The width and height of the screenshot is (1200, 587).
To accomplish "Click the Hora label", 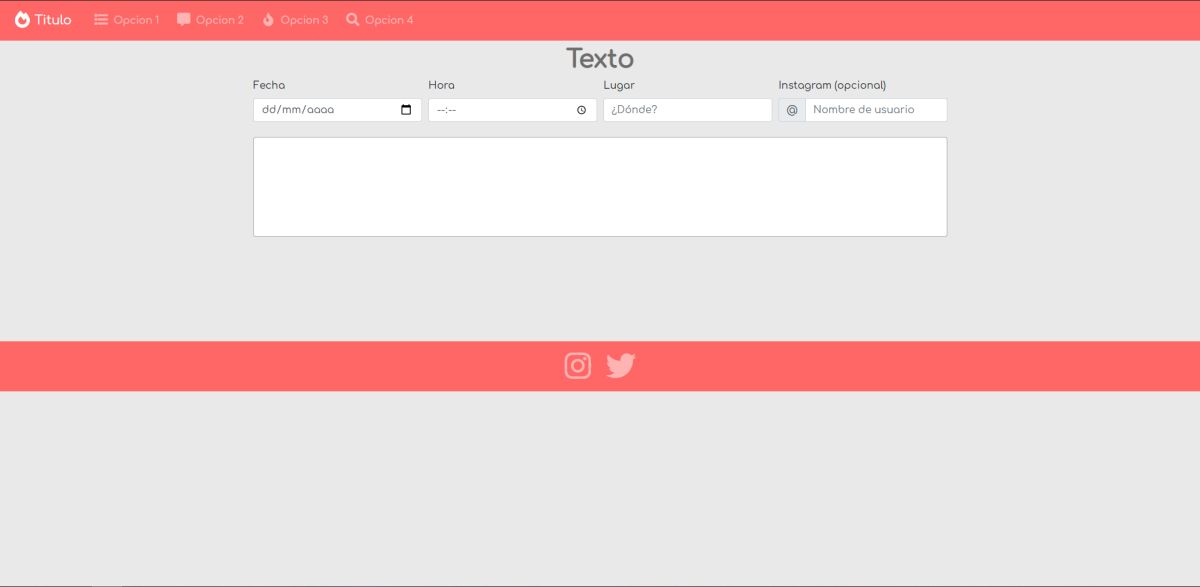I will point(441,85).
